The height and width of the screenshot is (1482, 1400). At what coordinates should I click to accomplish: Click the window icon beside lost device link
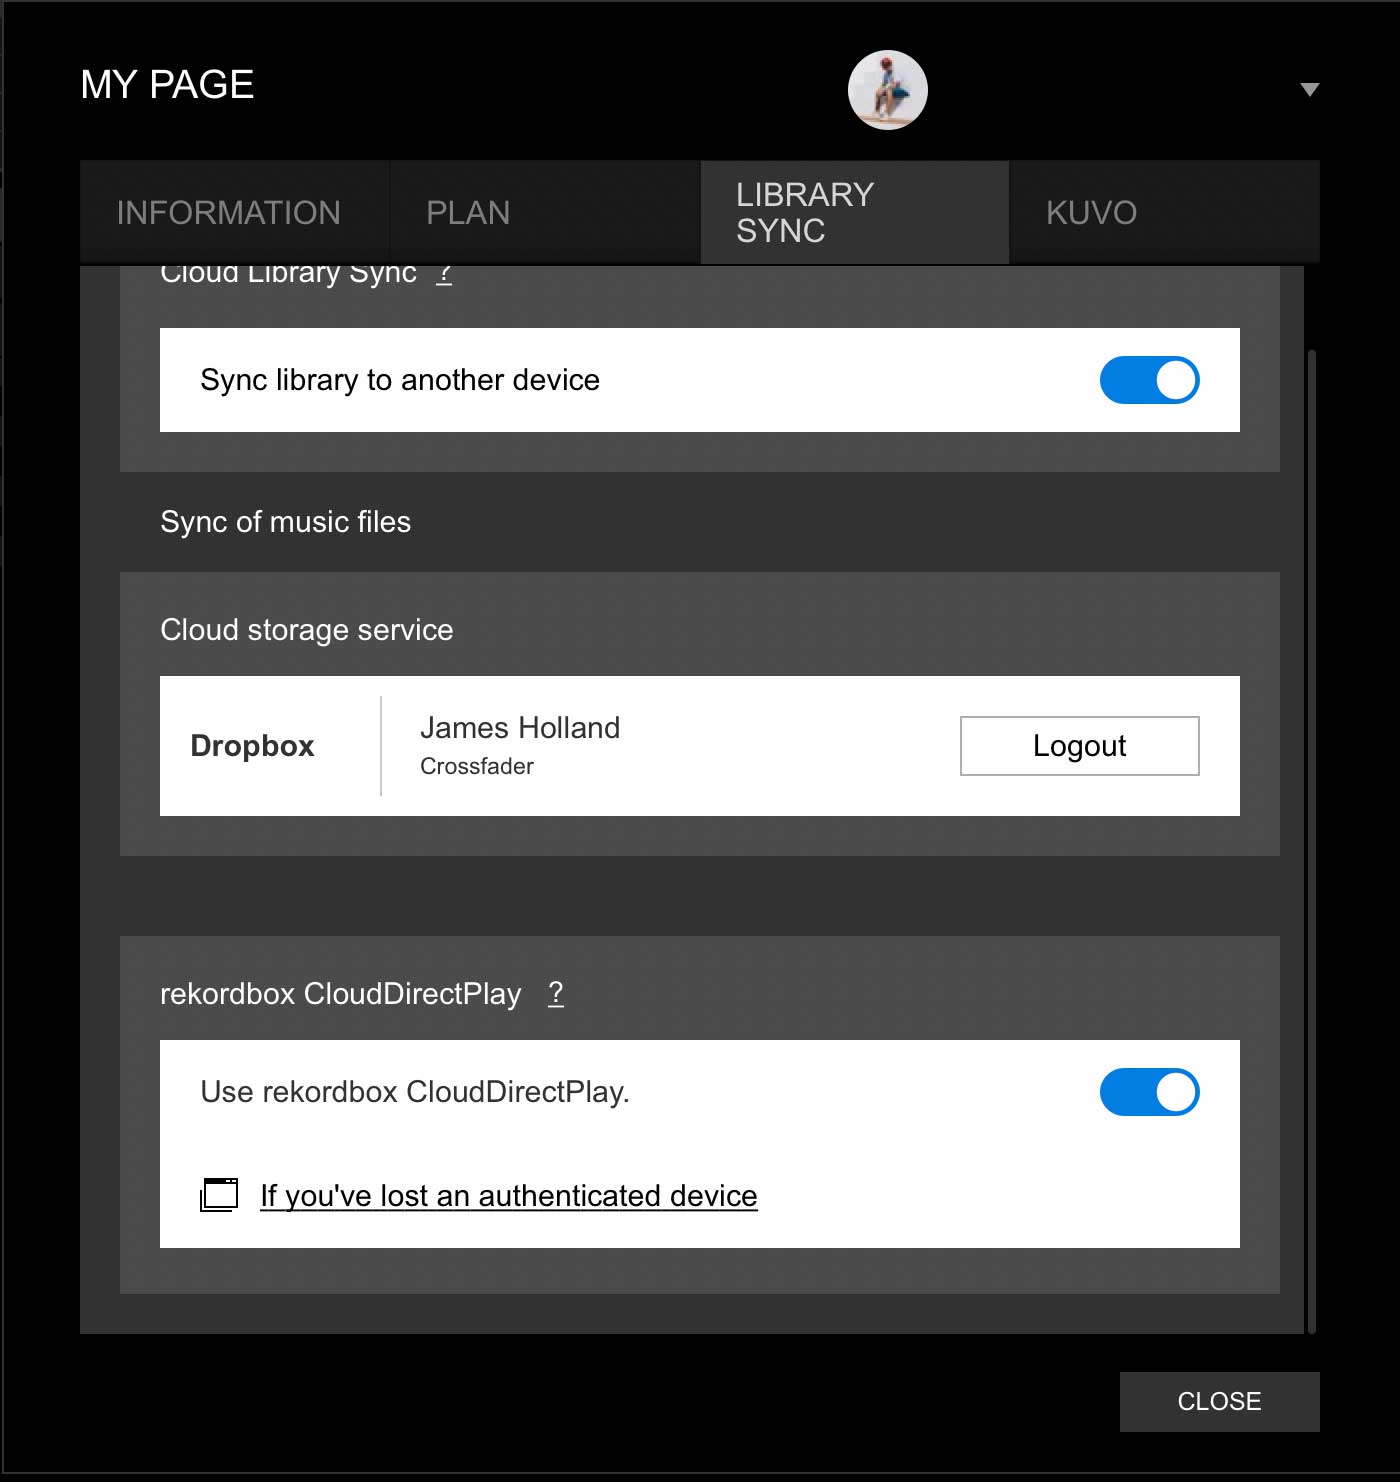point(219,1195)
